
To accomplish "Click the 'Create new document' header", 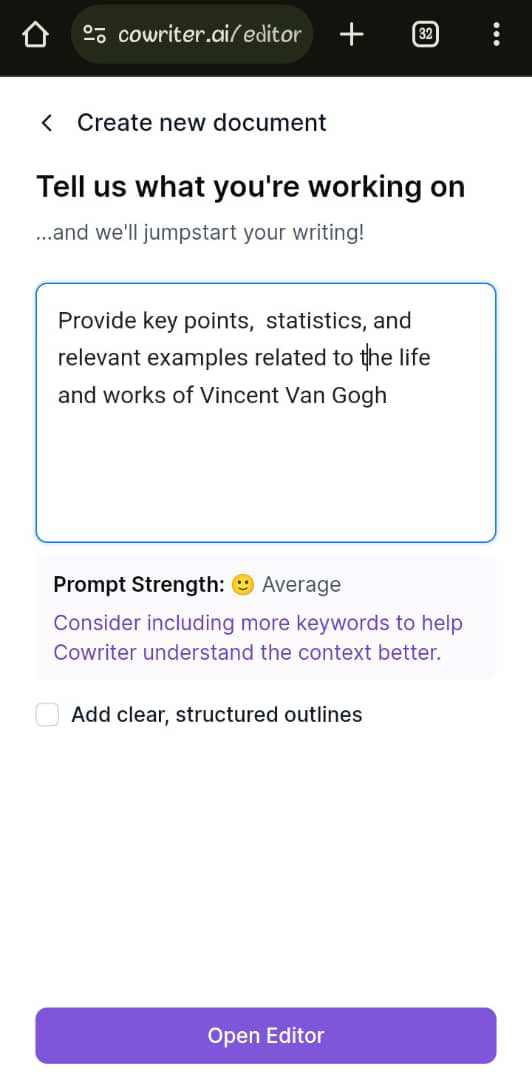I will point(202,123).
